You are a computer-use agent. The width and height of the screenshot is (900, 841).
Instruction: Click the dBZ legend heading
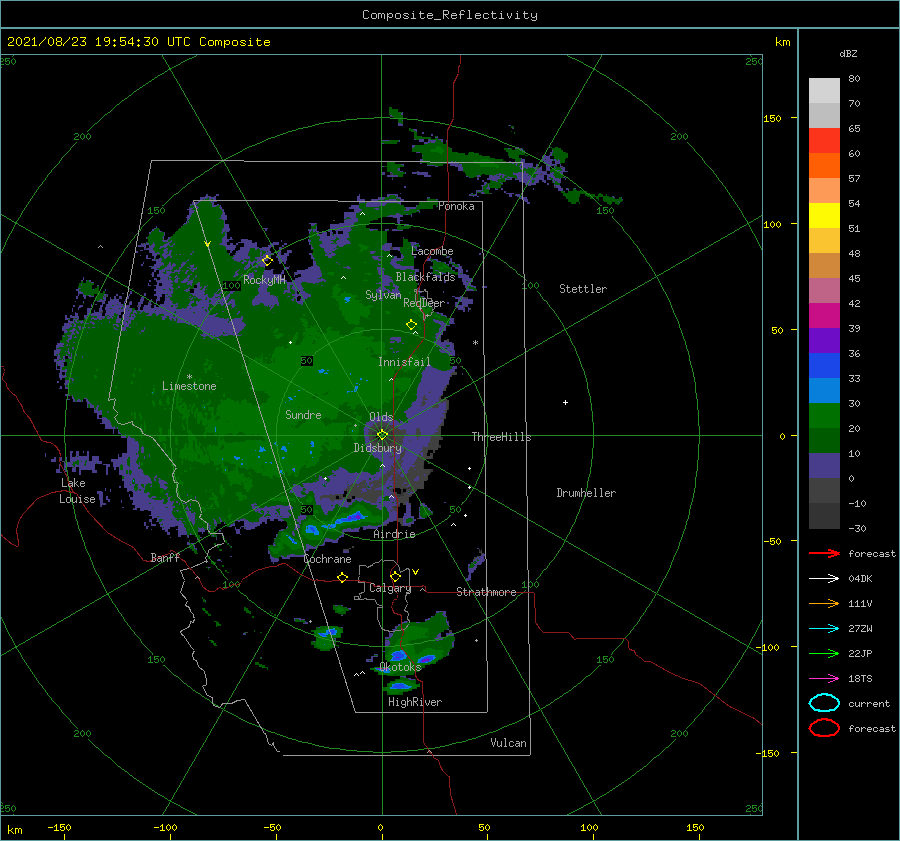[848, 53]
